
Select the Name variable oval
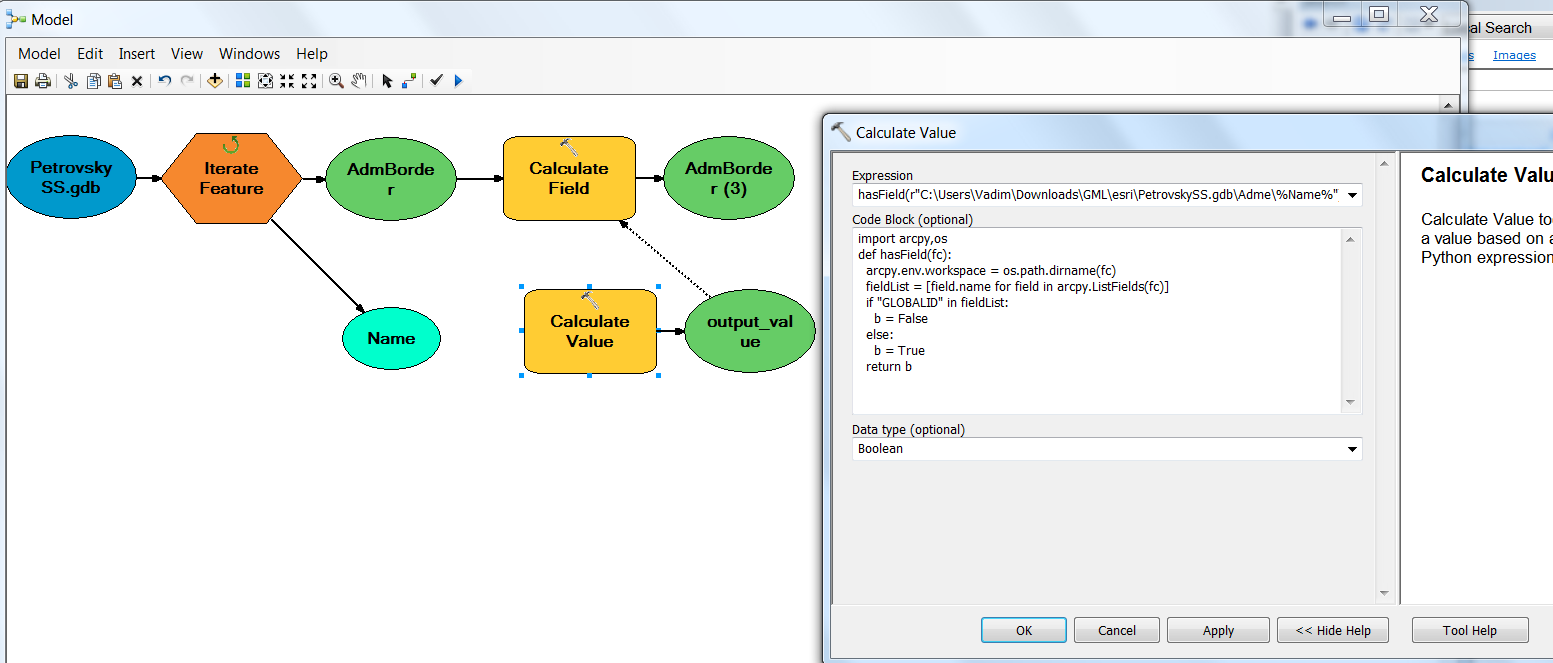click(391, 338)
